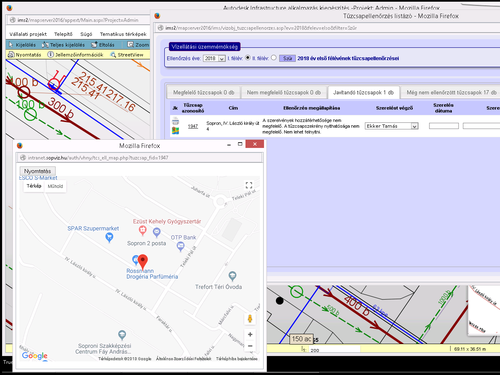The height and width of the screenshot is (375, 500).
Task: Click the Tűzcsap azonosító column header
Action: tap(193, 108)
